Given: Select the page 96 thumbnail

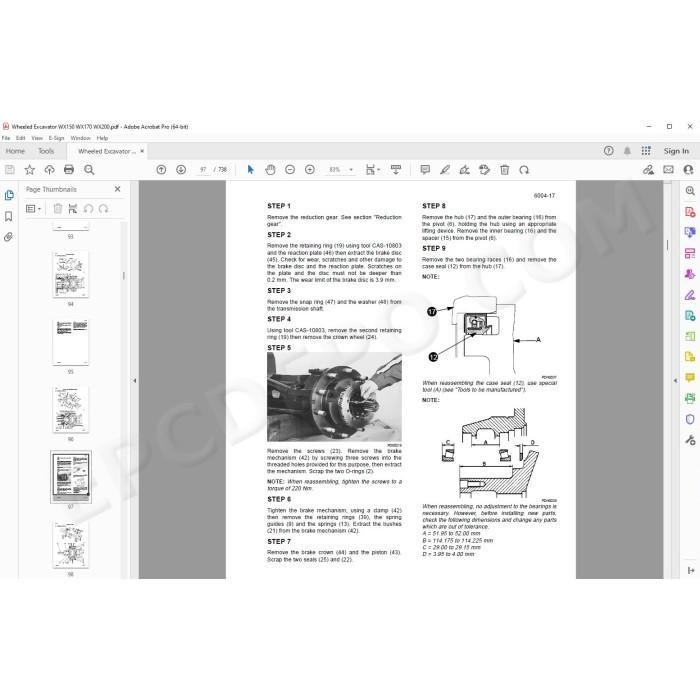Looking at the screenshot, I should [71, 409].
